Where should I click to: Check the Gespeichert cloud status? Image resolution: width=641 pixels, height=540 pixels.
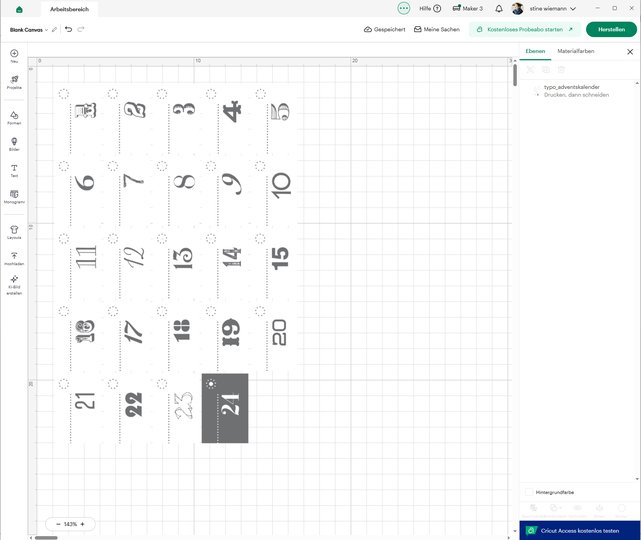[x=385, y=29]
